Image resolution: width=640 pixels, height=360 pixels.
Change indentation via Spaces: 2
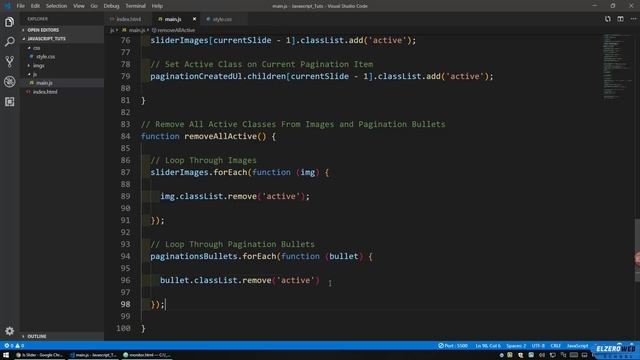click(x=516, y=346)
